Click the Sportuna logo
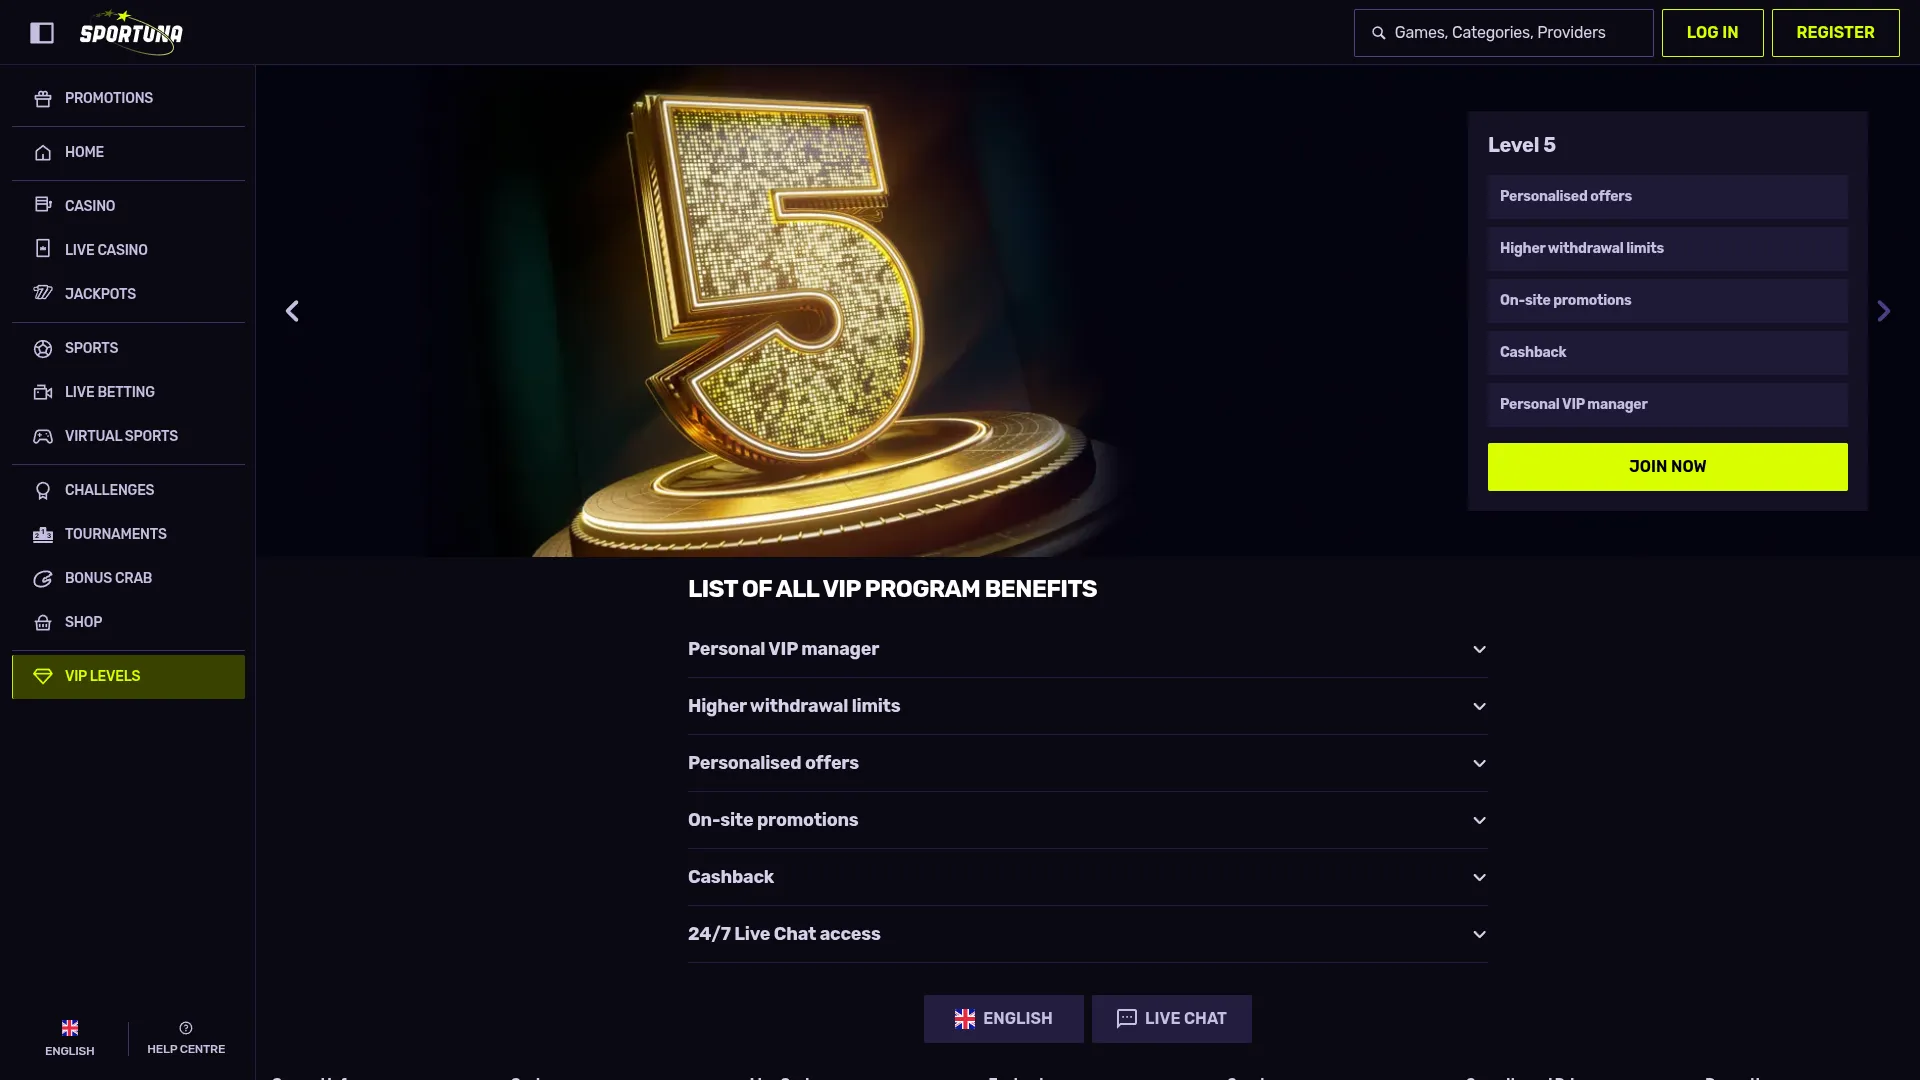This screenshot has height=1080, width=1920. point(131,33)
